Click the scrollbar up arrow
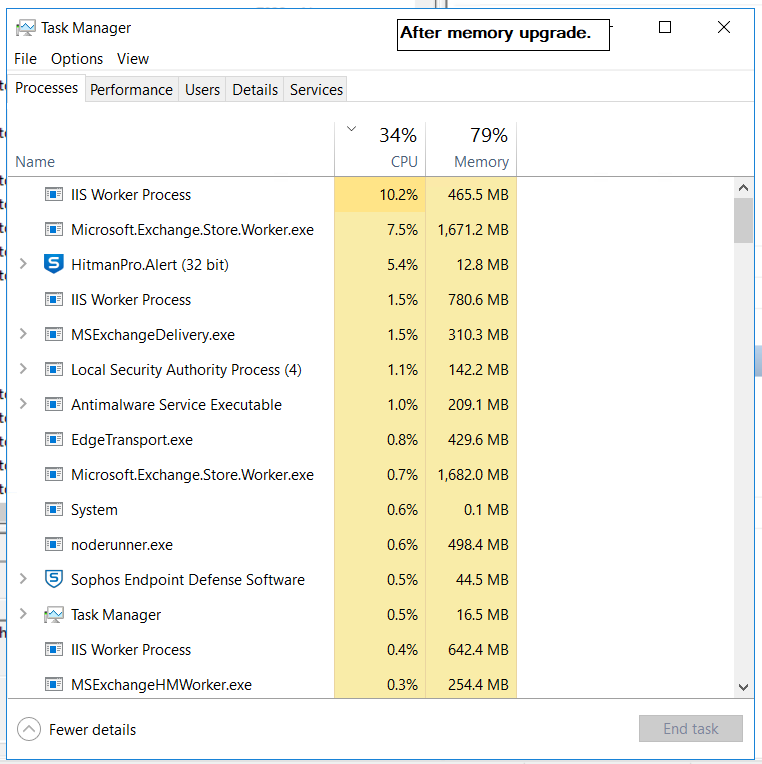The width and height of the screenshot is (762, 764). 743,188
